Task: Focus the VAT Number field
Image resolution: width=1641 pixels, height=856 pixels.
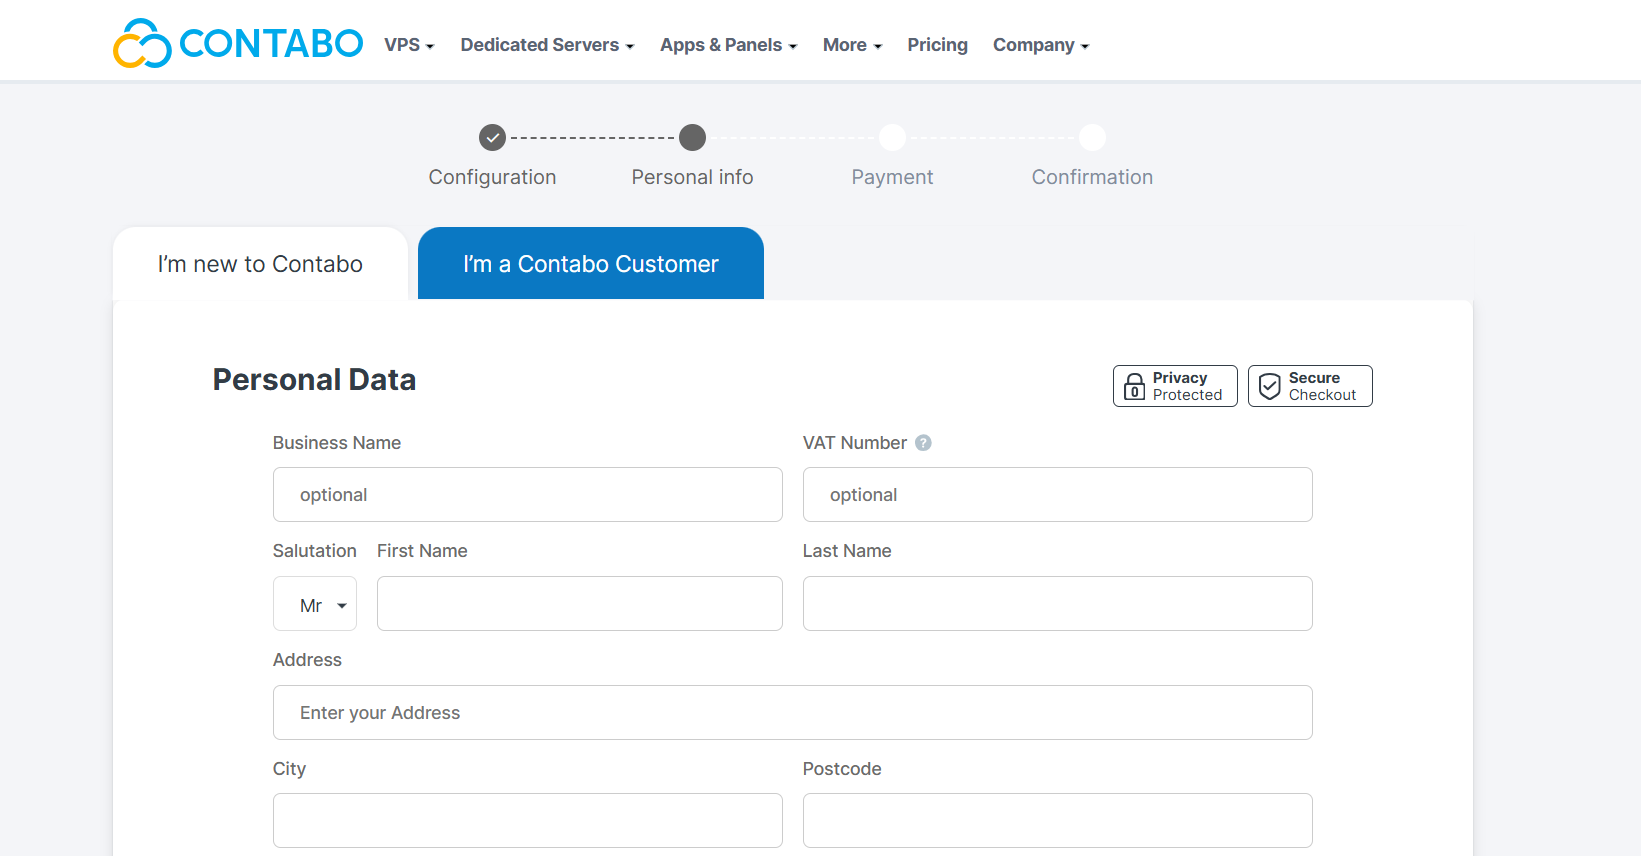Action: coord(1058,494)
